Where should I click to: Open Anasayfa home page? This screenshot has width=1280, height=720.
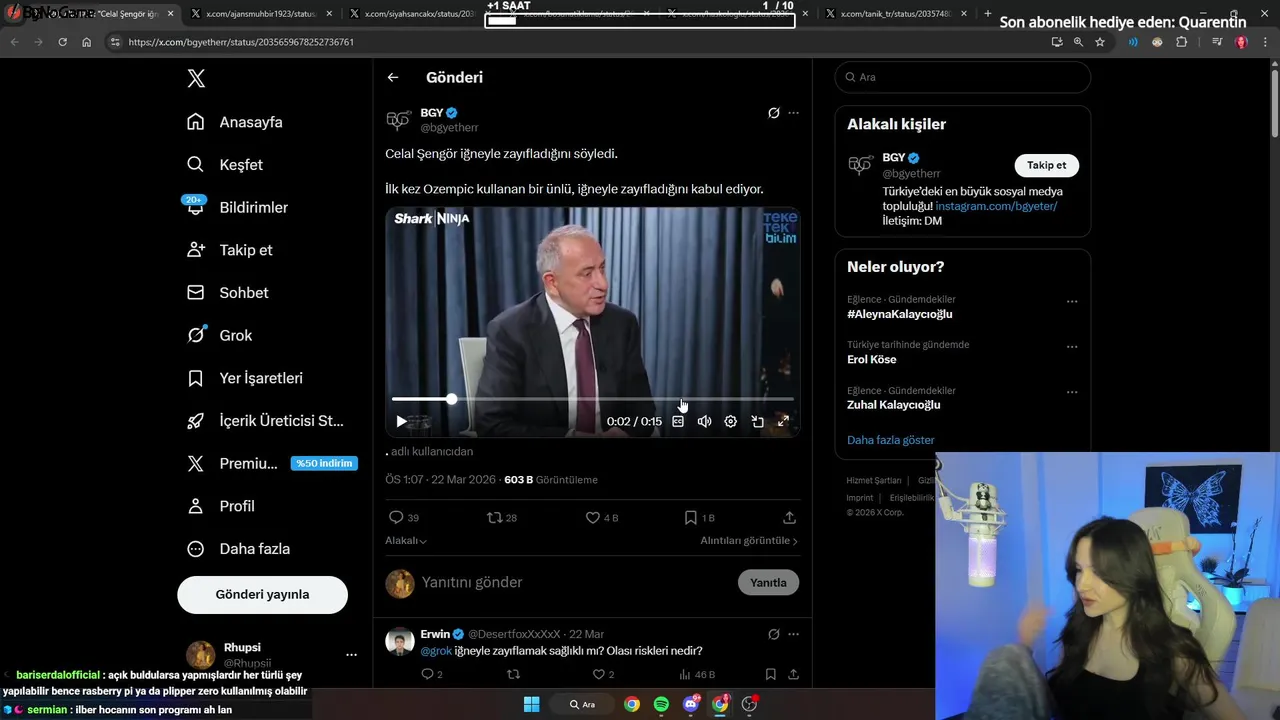(x=235, y=122)
